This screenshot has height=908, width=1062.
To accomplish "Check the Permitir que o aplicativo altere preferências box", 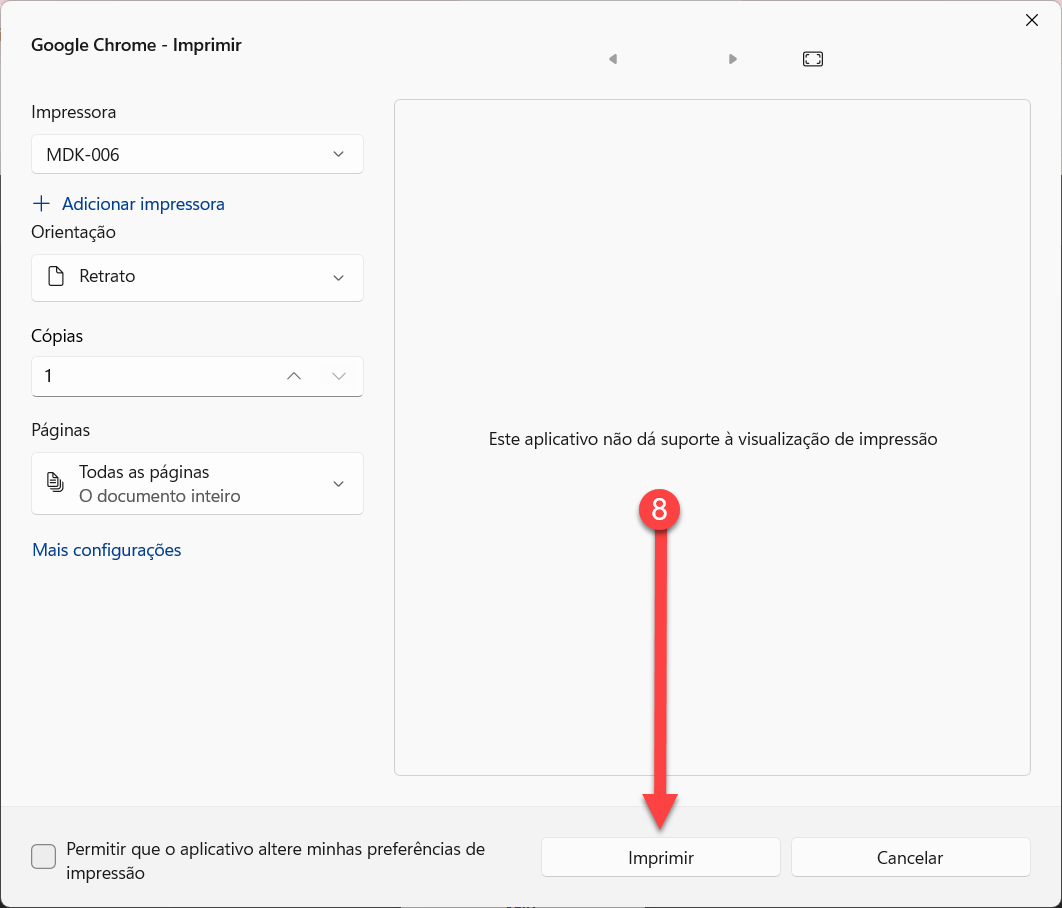I will tap(43, 857).
